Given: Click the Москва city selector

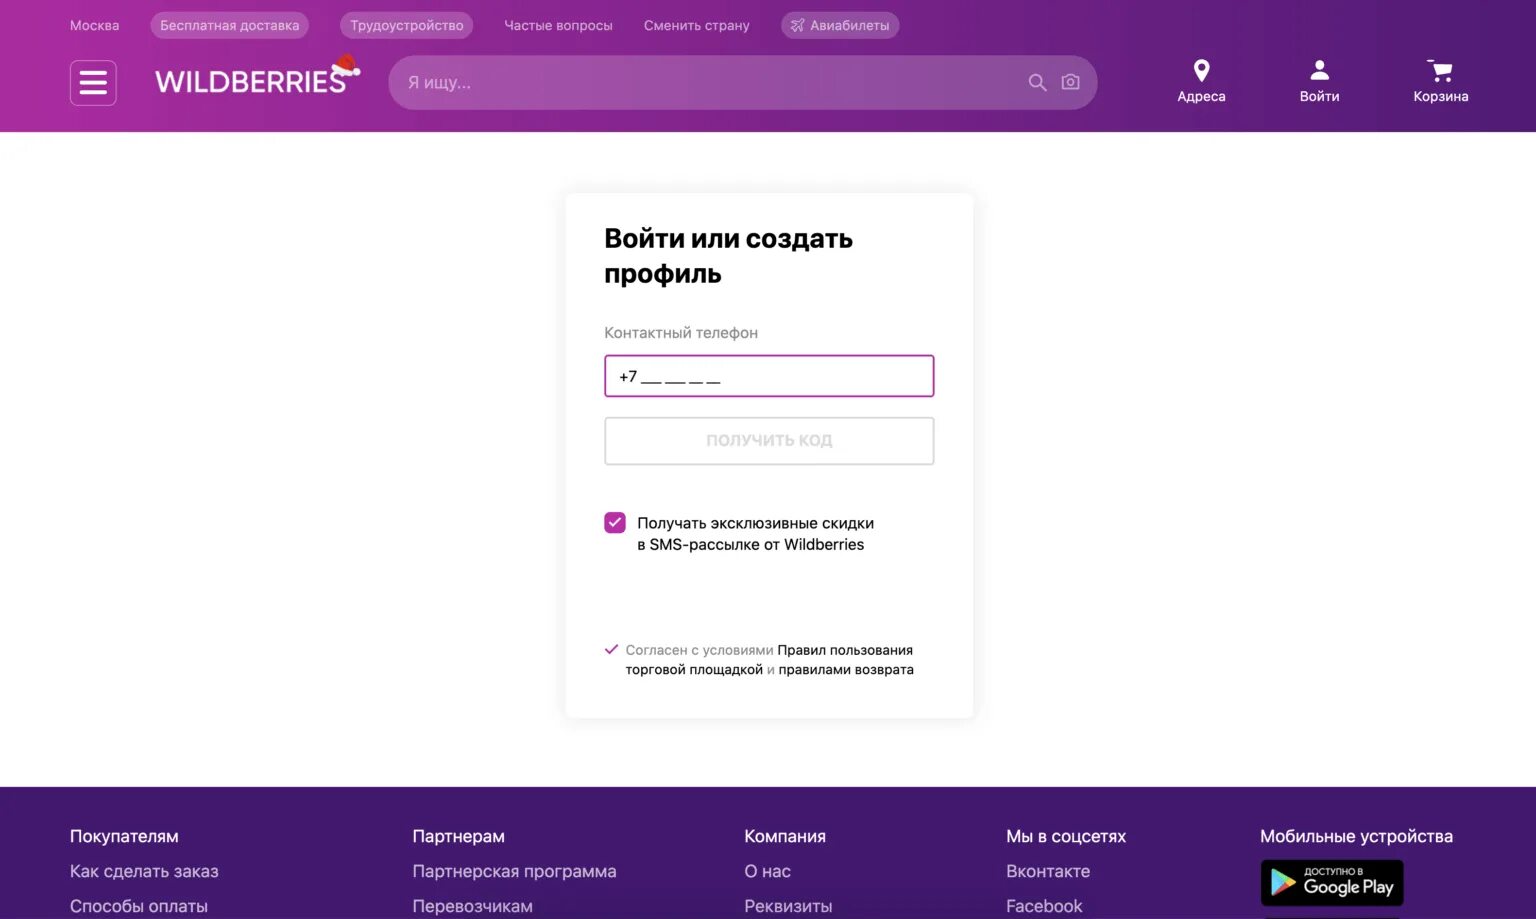Looking at the screenshot, I should [x=94, y=25].
